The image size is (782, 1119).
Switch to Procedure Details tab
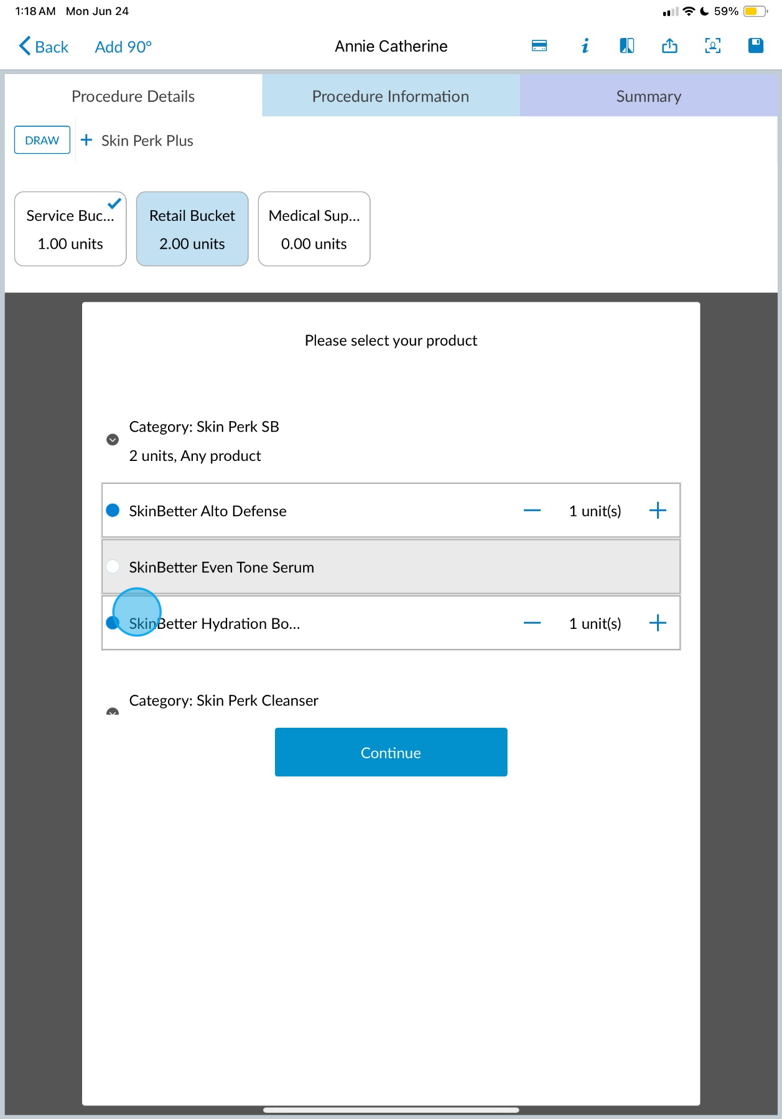[133, 96]
